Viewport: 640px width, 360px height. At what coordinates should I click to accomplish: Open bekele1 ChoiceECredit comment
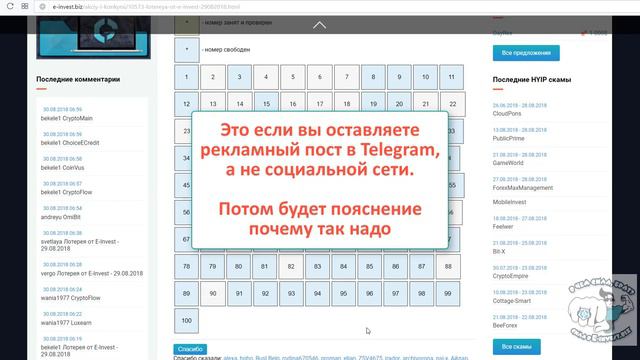(70, 143)
